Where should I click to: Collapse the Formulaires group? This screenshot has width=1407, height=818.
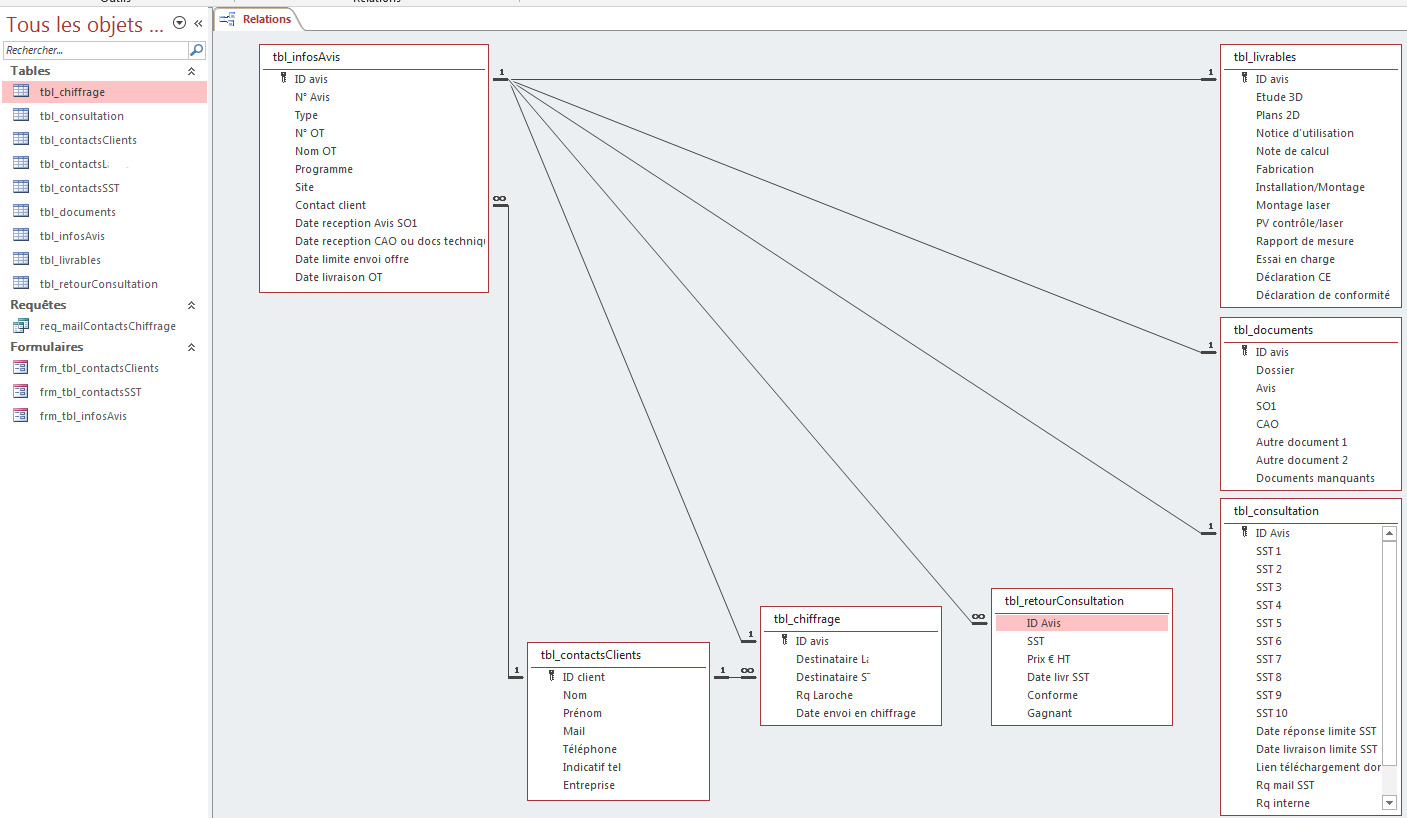click(192, 347)
